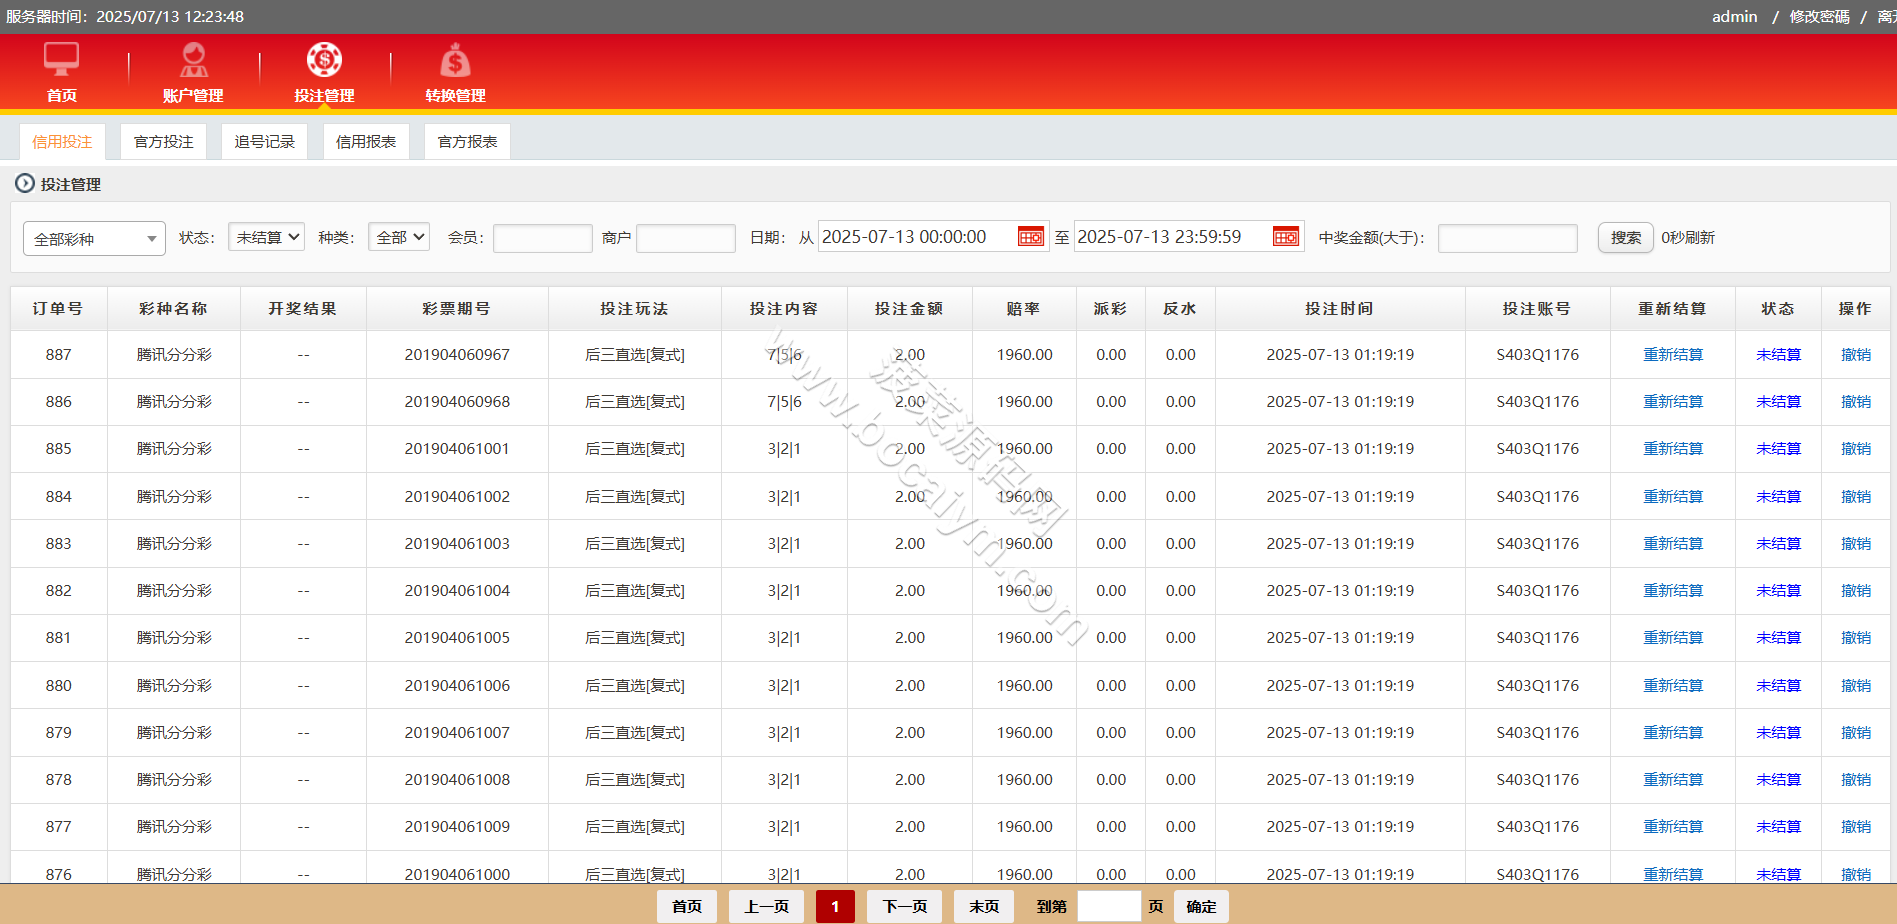1897x924 pixels.
Task: Switch to 追号记录 tab
Action: pos(265,142)
